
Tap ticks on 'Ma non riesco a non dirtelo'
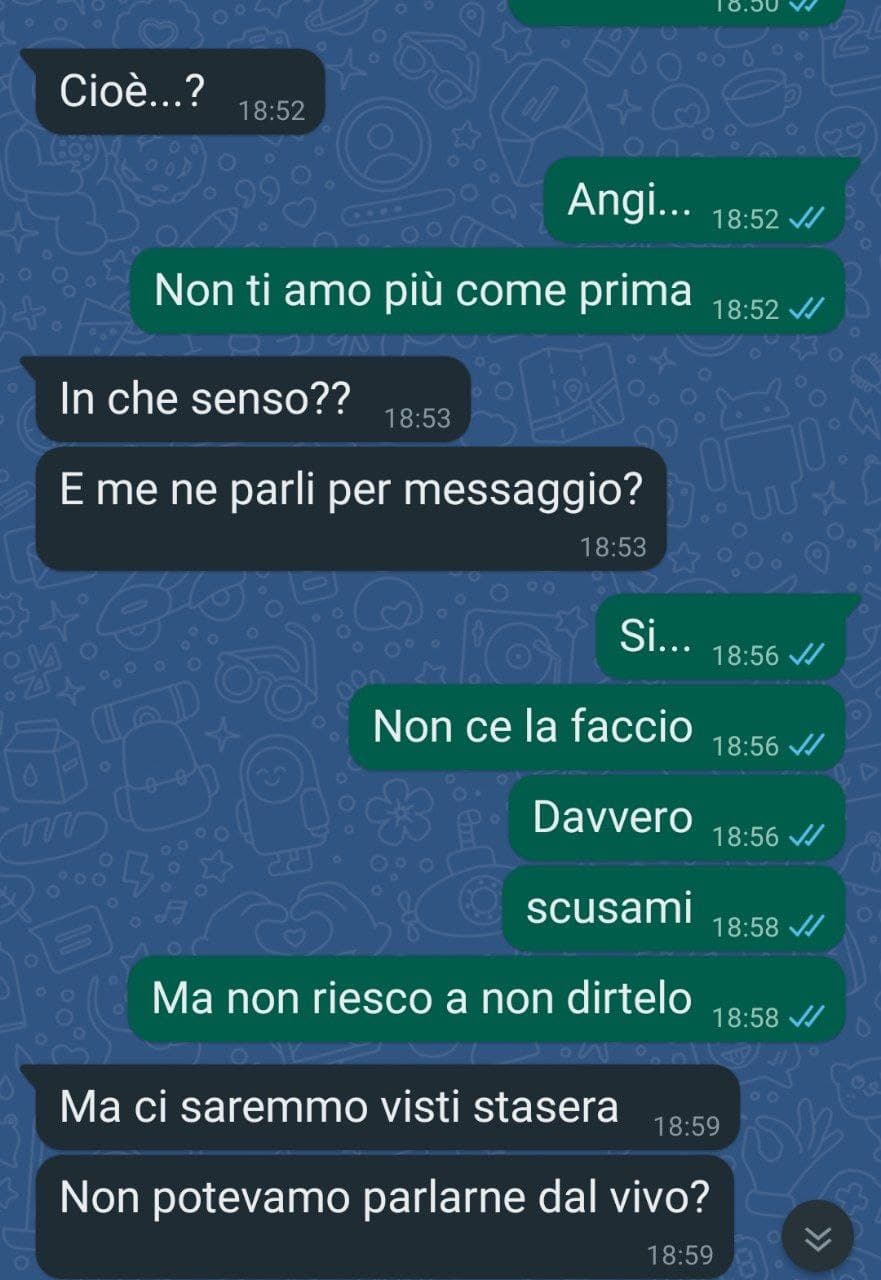806,1017
